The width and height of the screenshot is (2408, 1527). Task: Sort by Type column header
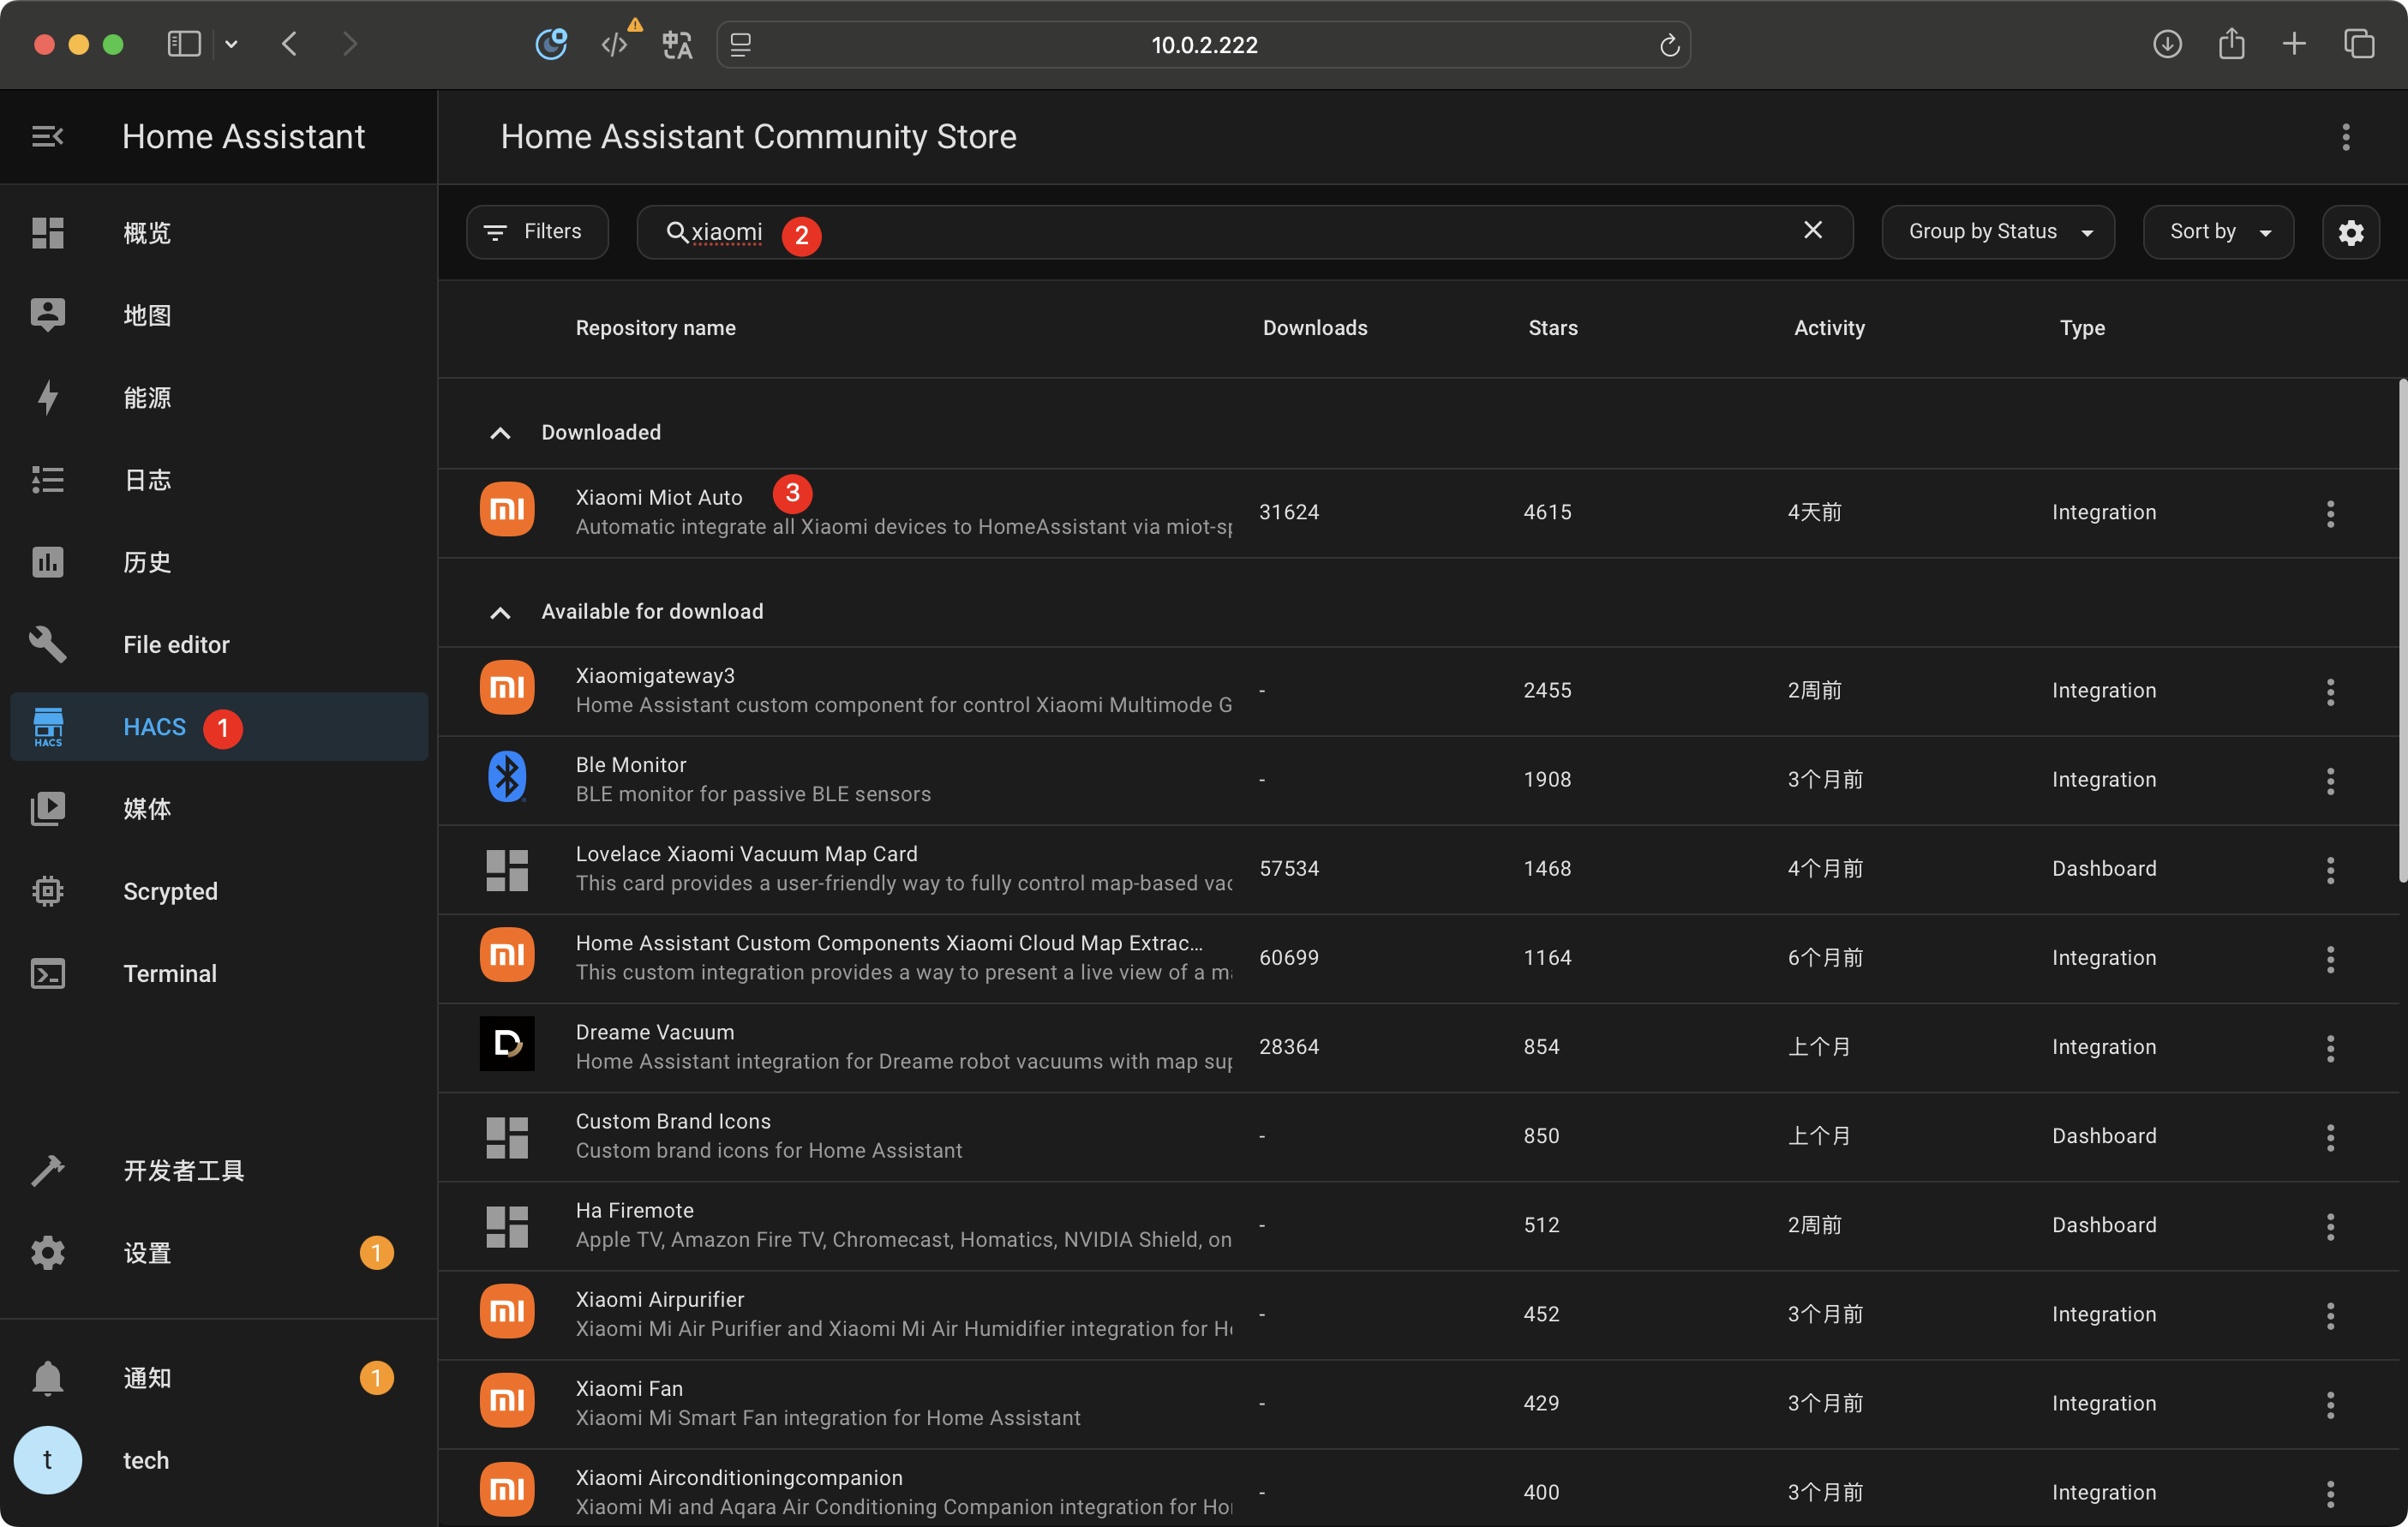point(2082,328)
